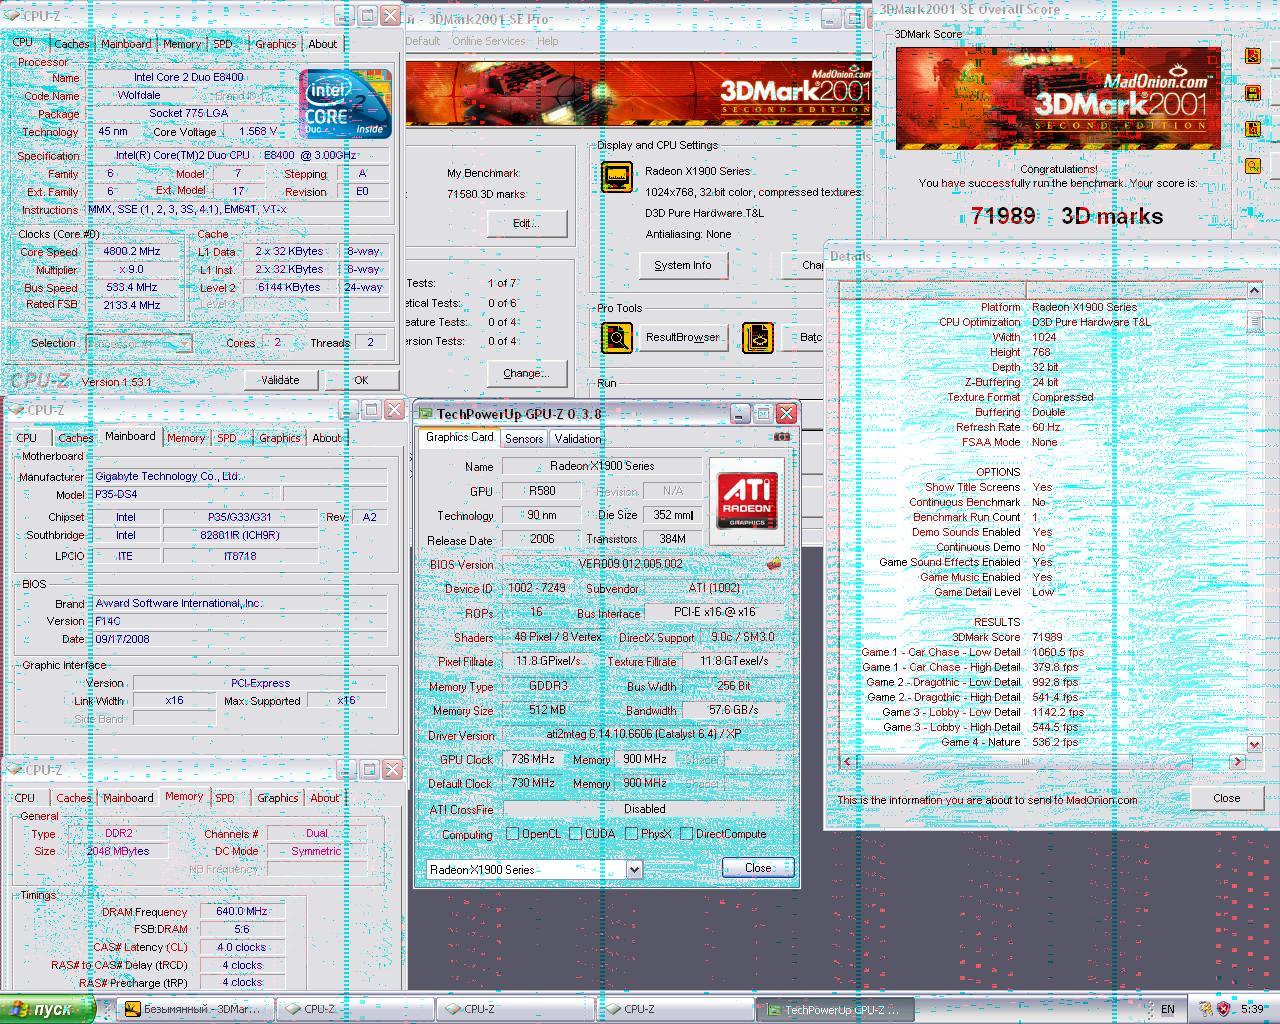Click the Details vertical scrollbar thumb
This screenshot has width=1280, height=1024.
(x=1254, y=322)
